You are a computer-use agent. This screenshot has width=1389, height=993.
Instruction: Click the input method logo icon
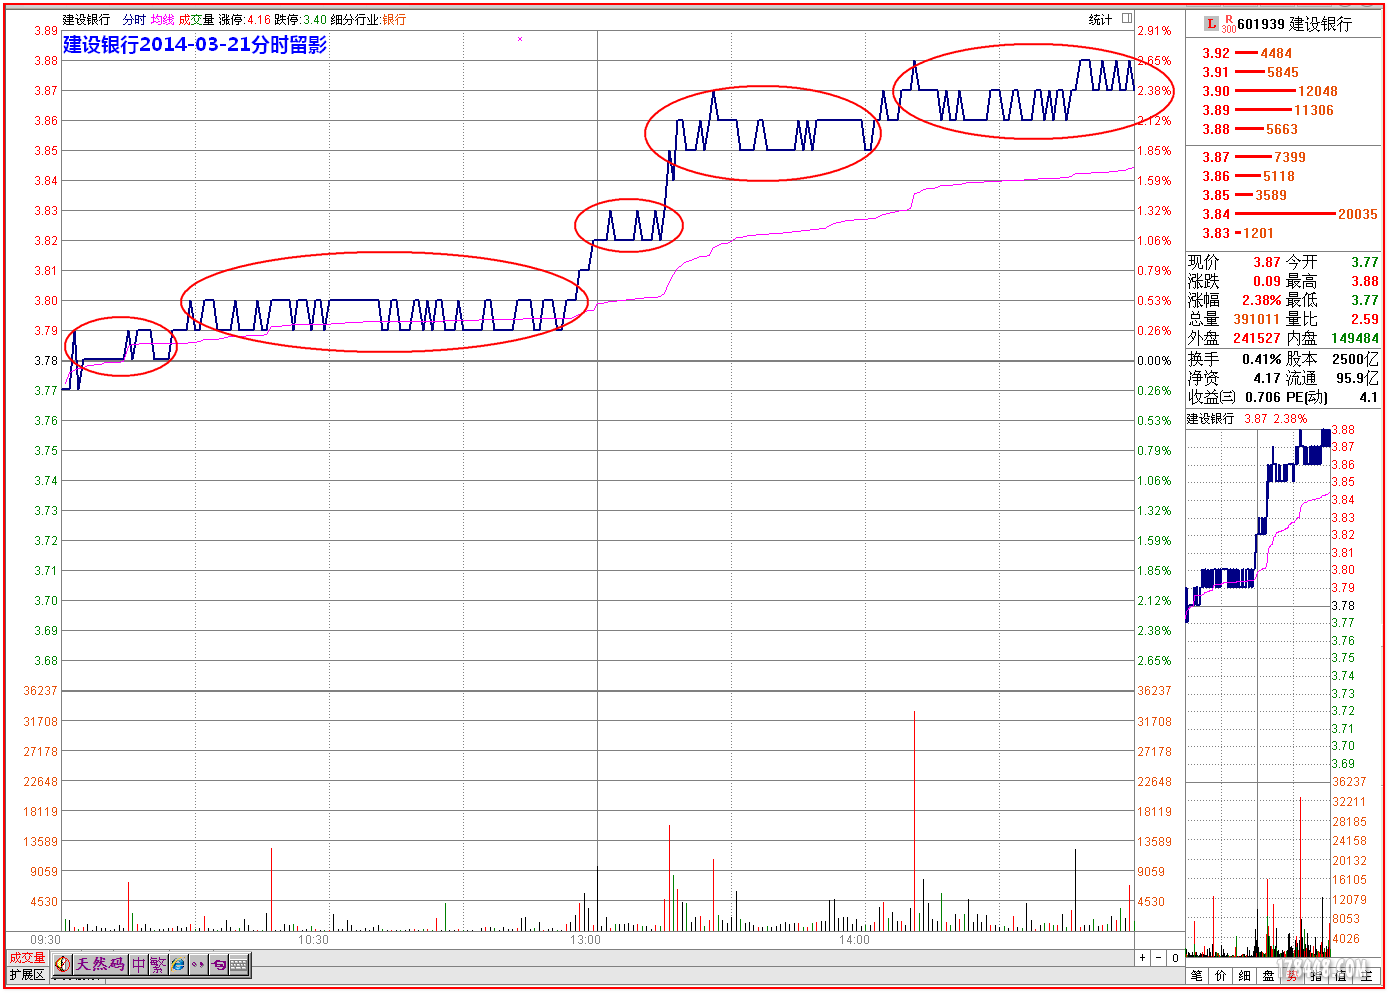(x=63, y=964)
